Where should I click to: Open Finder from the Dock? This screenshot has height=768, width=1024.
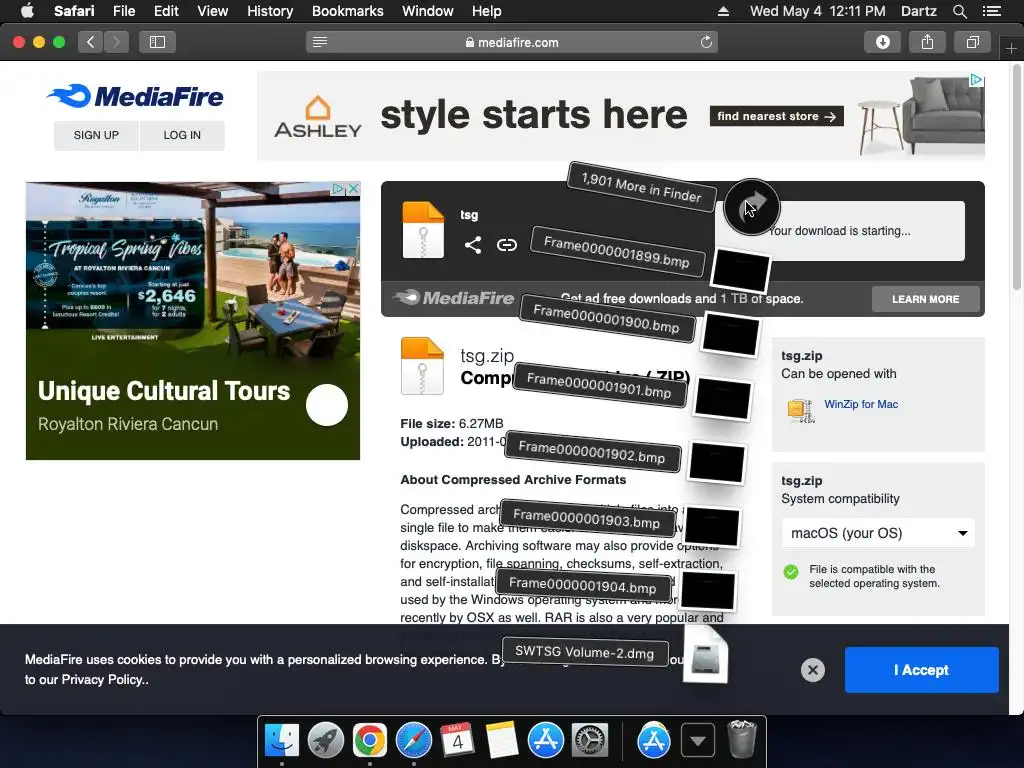tap(281, 740)
